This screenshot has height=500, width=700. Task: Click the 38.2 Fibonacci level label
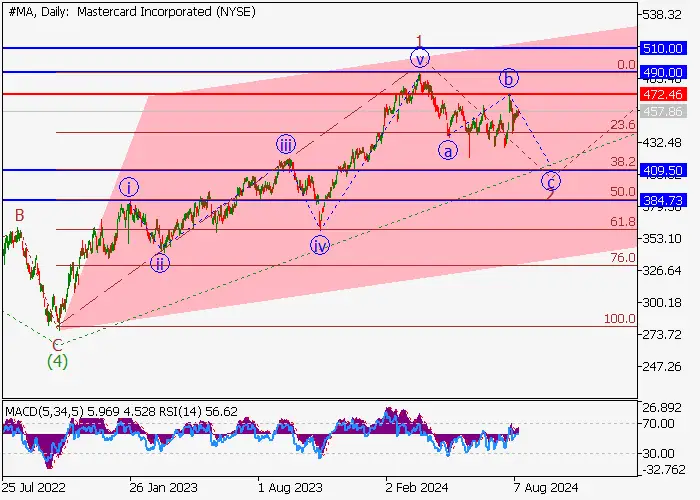pos(623,162)
